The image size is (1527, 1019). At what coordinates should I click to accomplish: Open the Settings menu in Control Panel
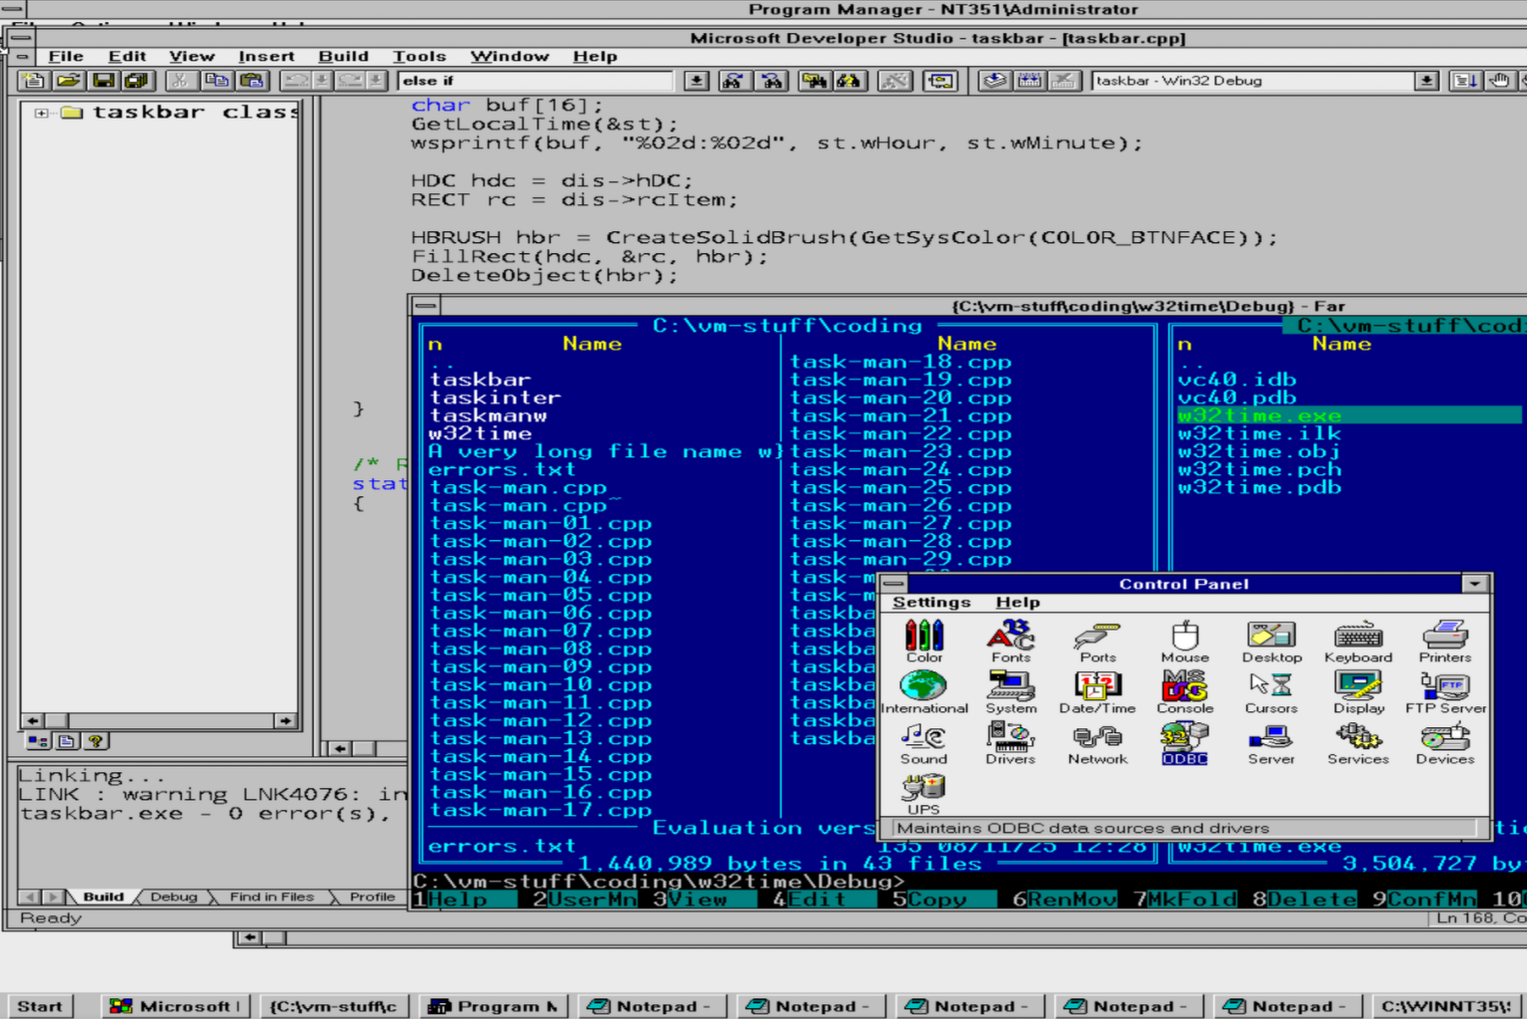(931, 602)
